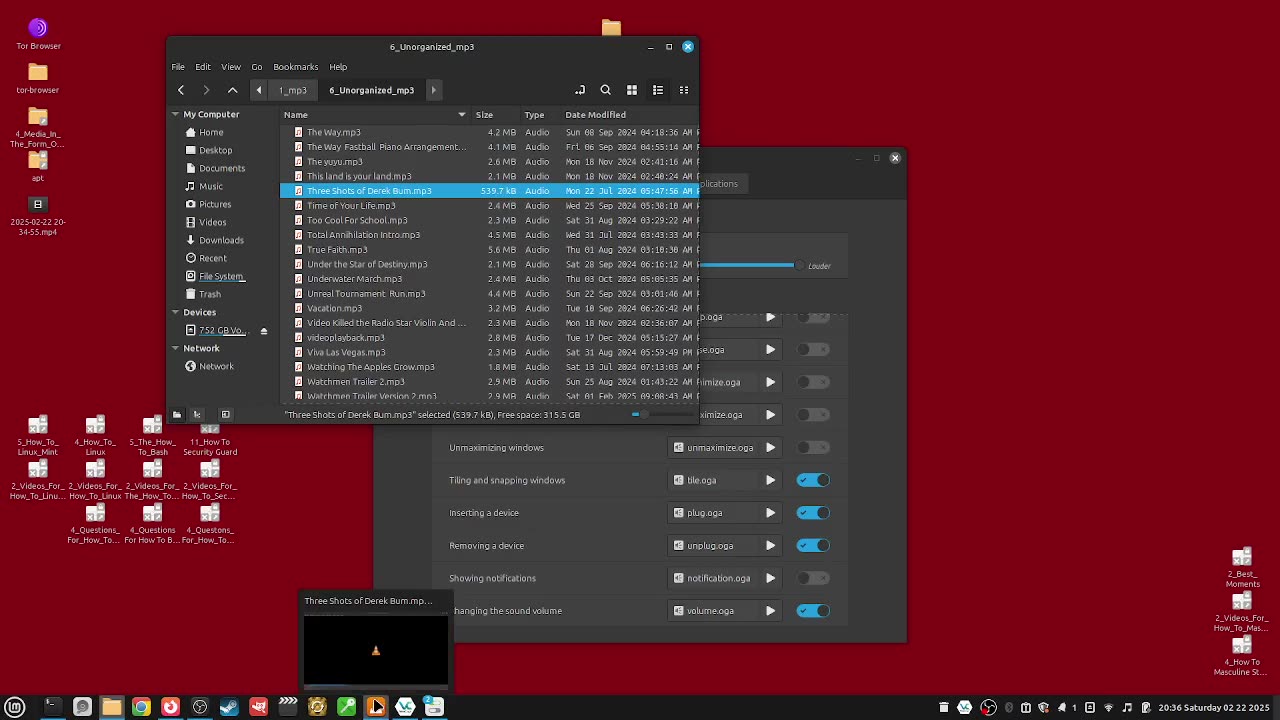Open the network tray icon
This screenshot has width=1280, height=720.
tap(1109, 707)
